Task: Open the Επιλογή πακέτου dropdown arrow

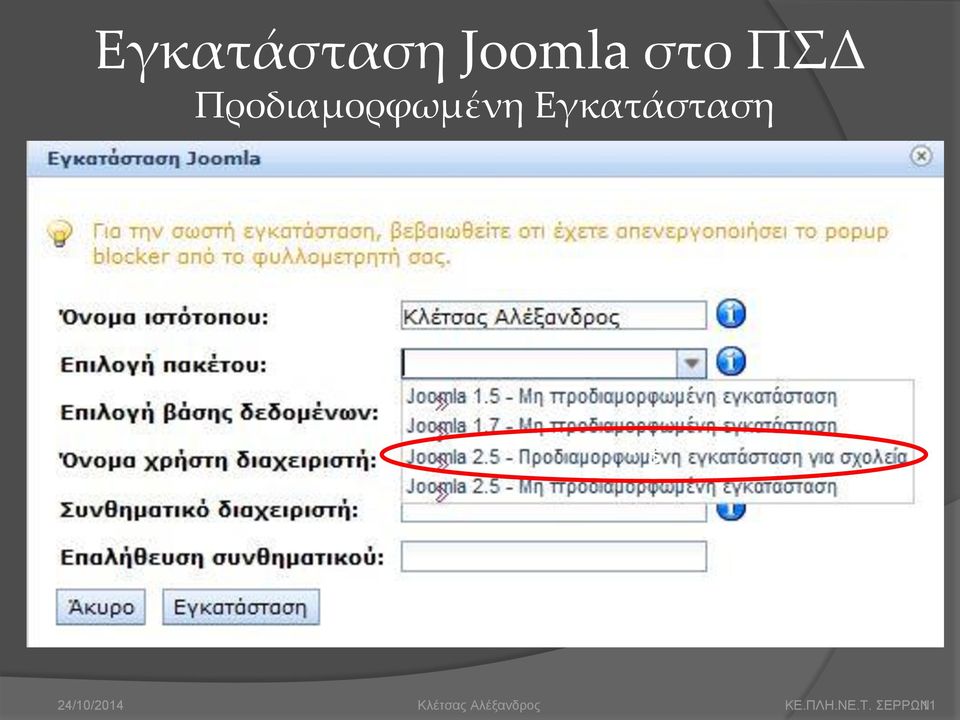Action: point(691,364)
